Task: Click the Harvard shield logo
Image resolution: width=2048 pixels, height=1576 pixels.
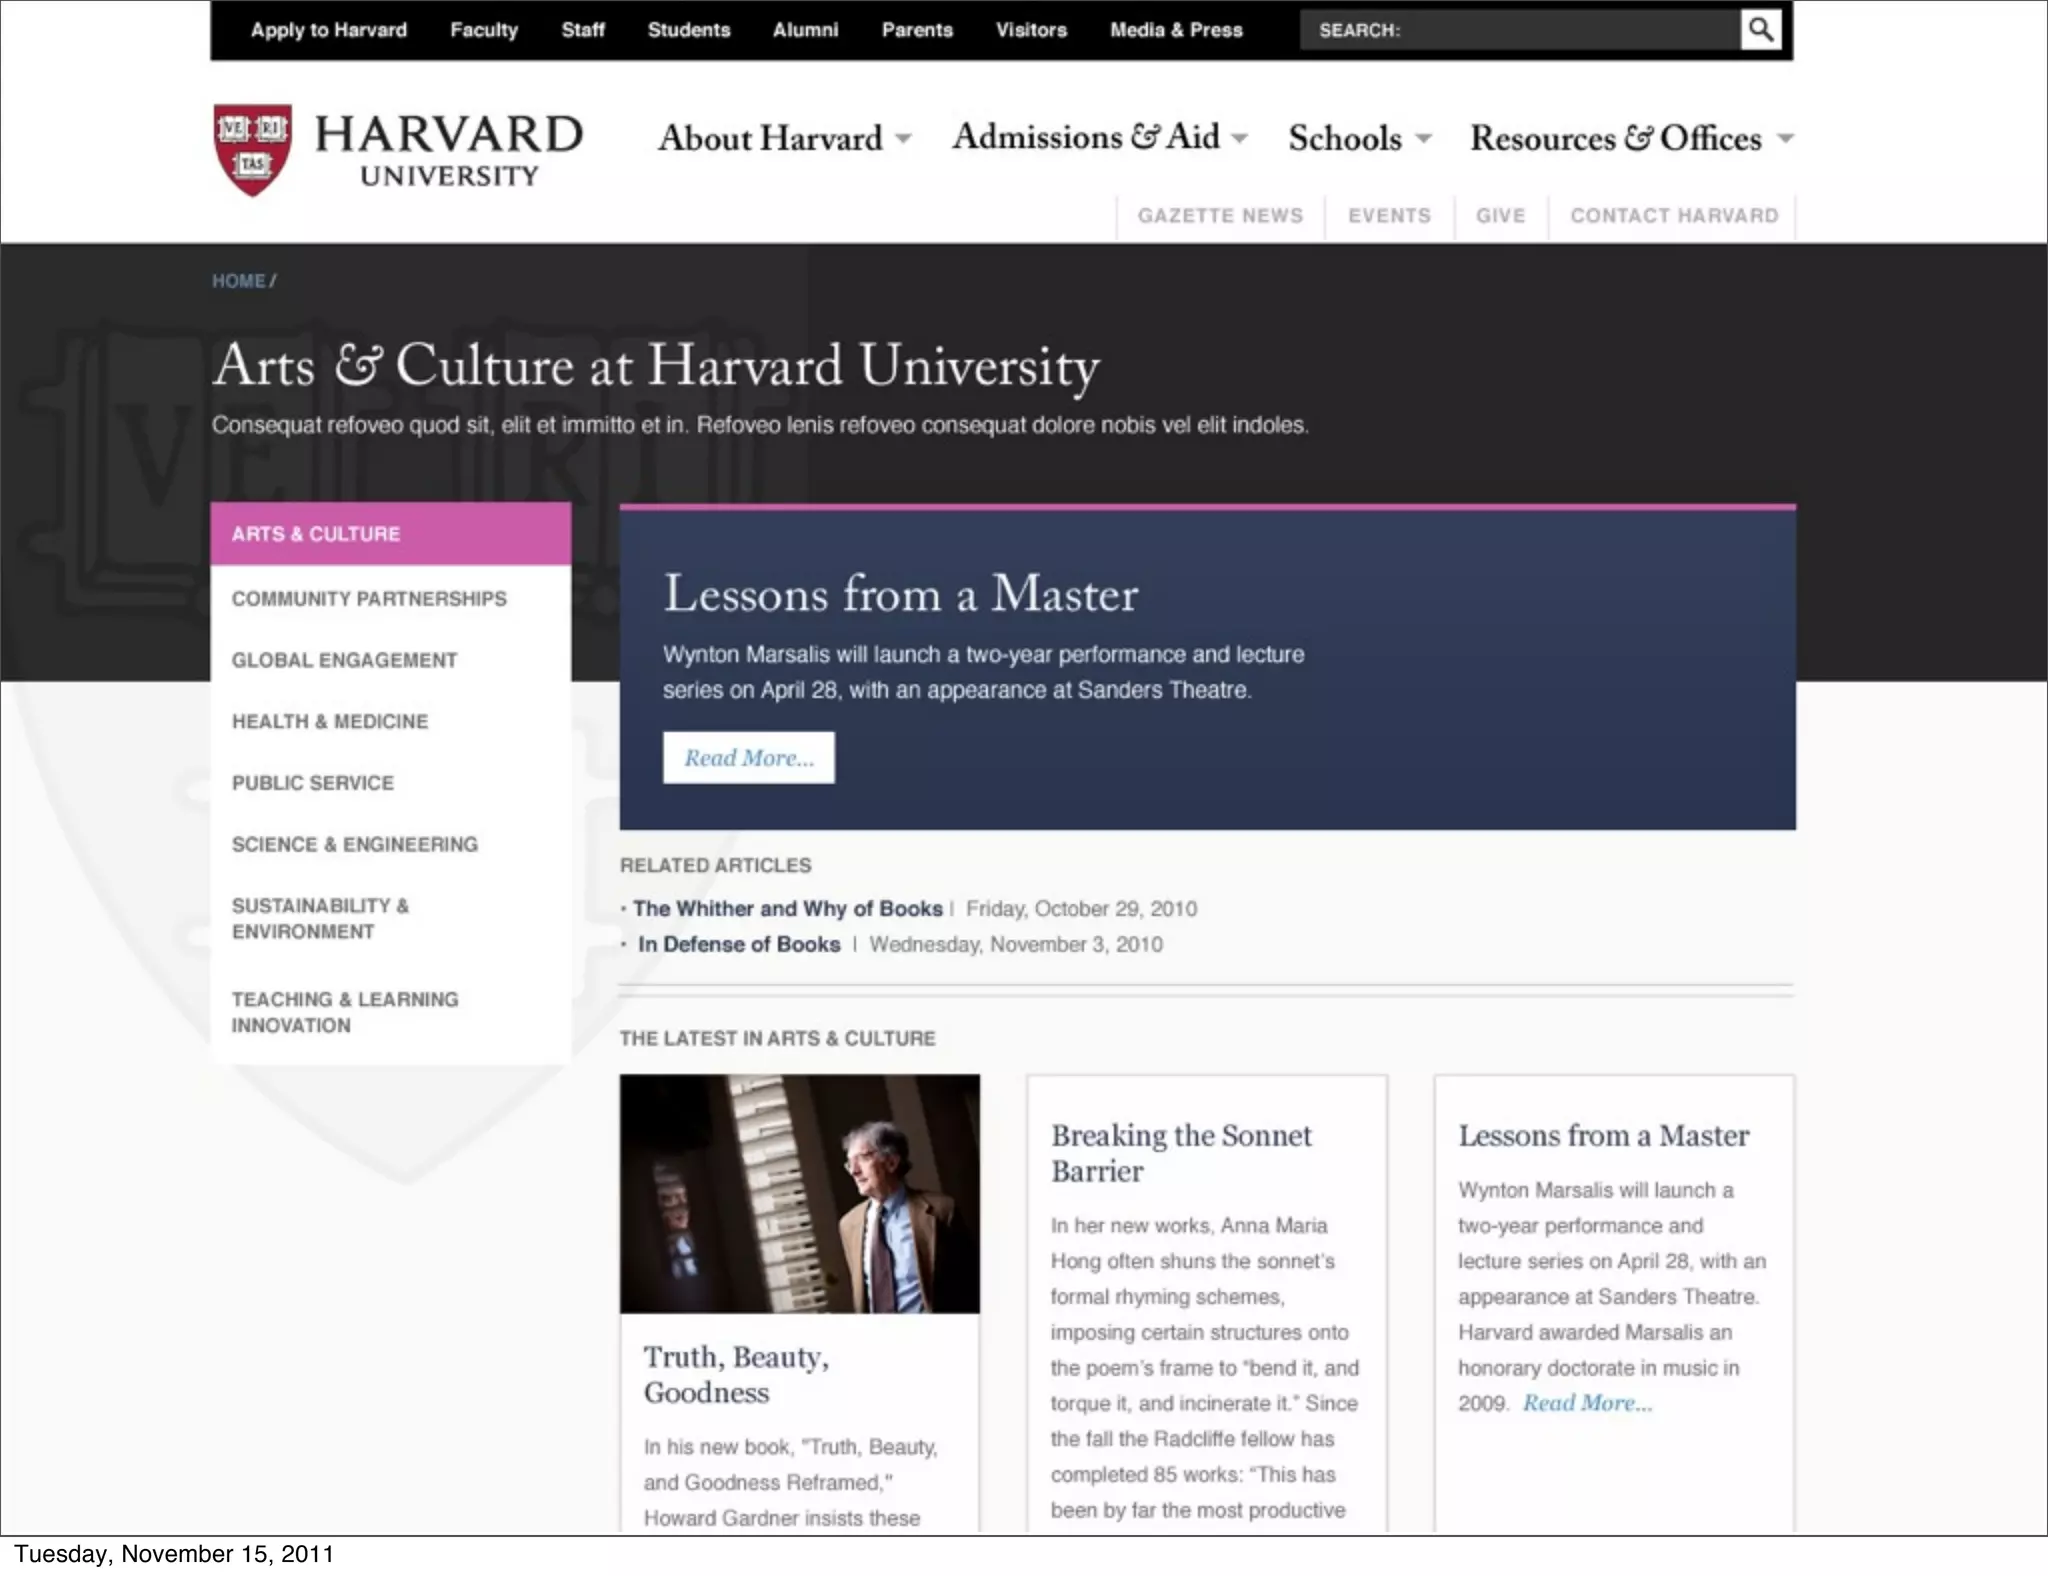Action: tap(253, 150)
